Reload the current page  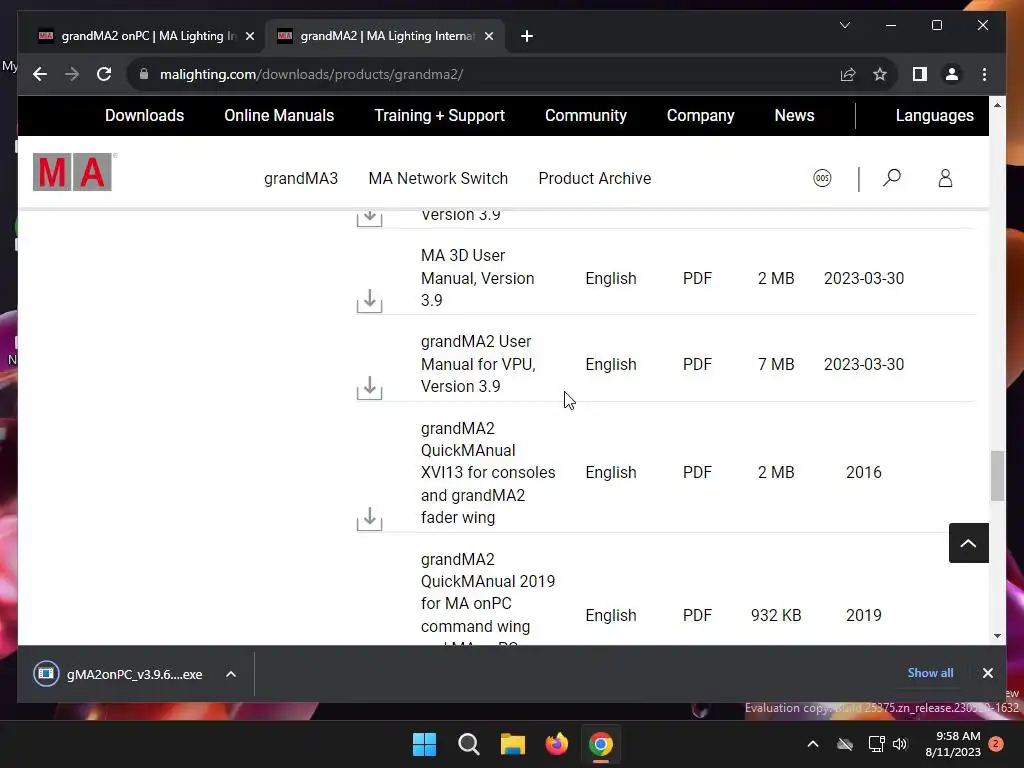(104, 74)
